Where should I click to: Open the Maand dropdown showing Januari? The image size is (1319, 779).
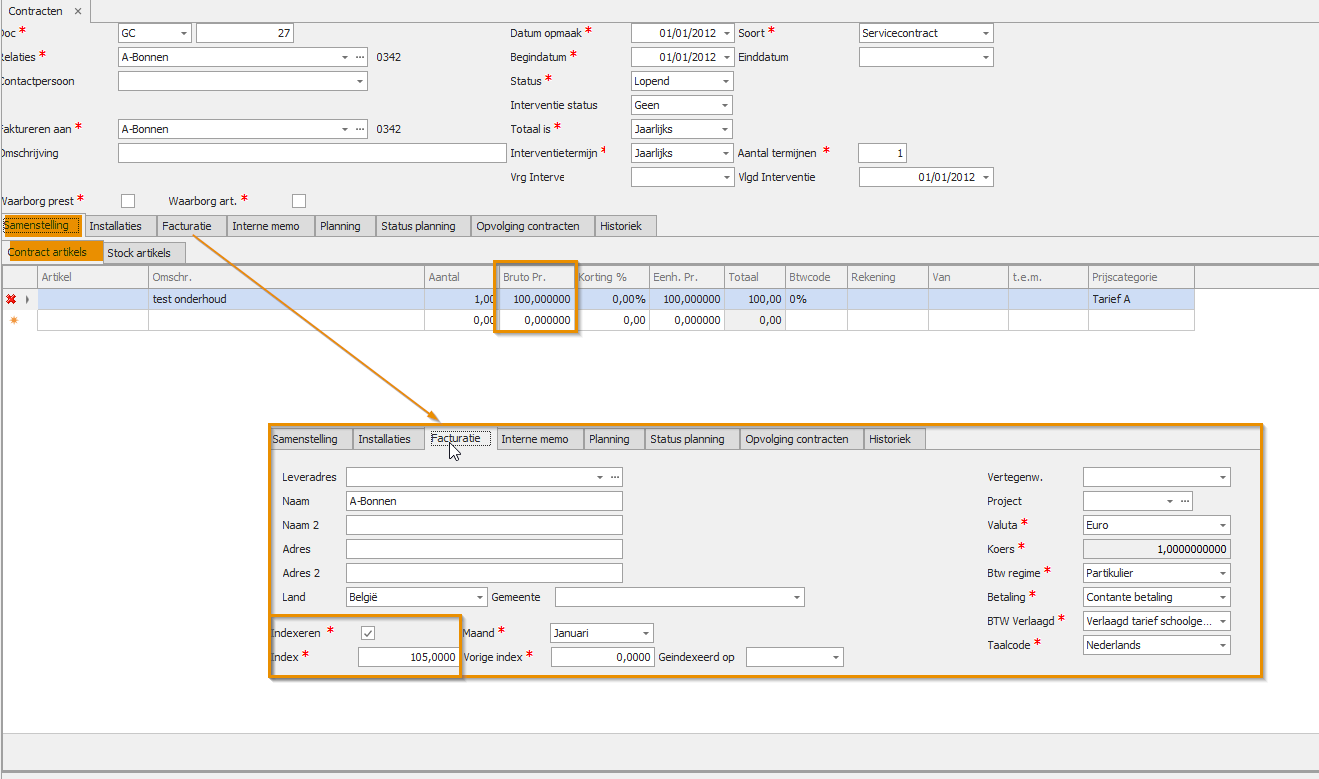(x=646, y=633)
